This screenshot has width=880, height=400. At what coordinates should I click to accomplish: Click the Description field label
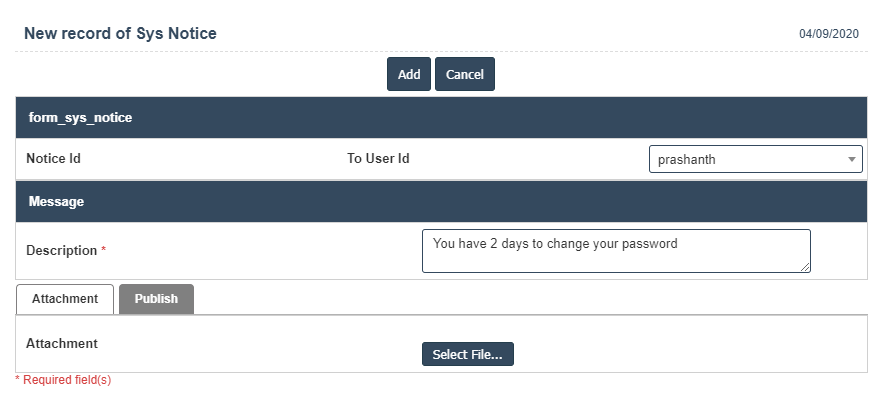61,250
